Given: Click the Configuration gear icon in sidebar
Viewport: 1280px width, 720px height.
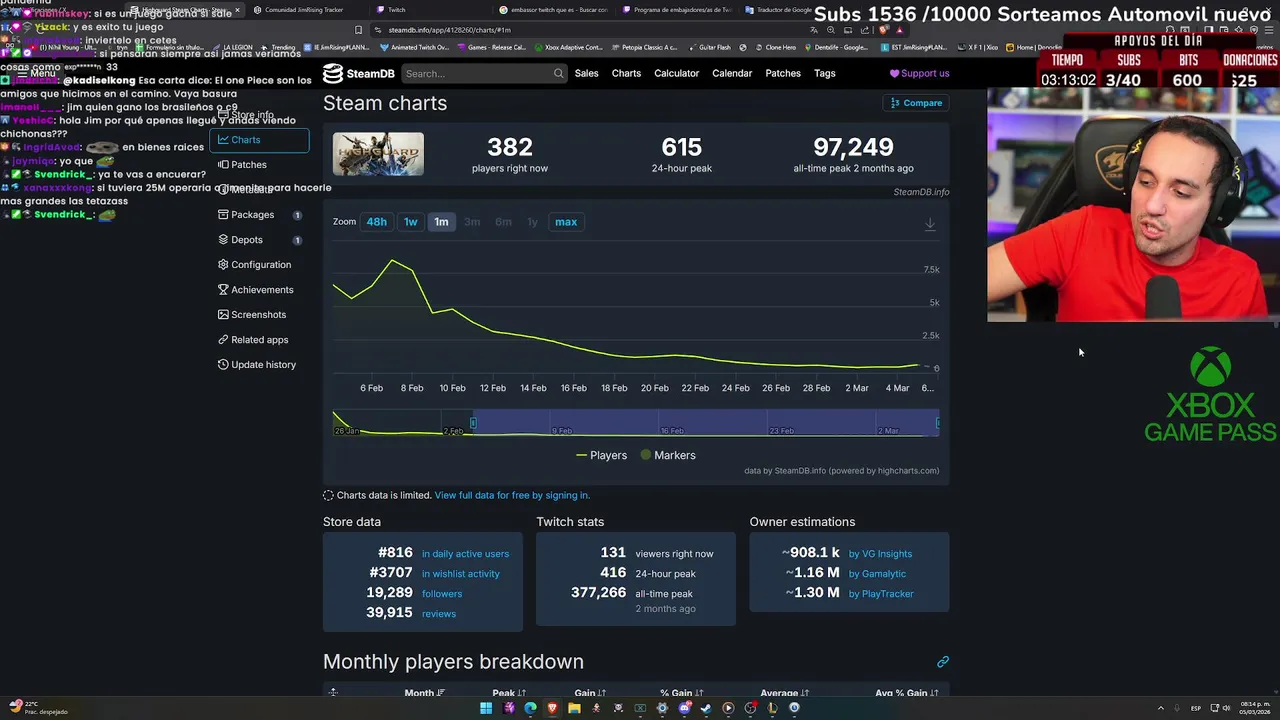Looking at the screenshot, I should 223,265.
